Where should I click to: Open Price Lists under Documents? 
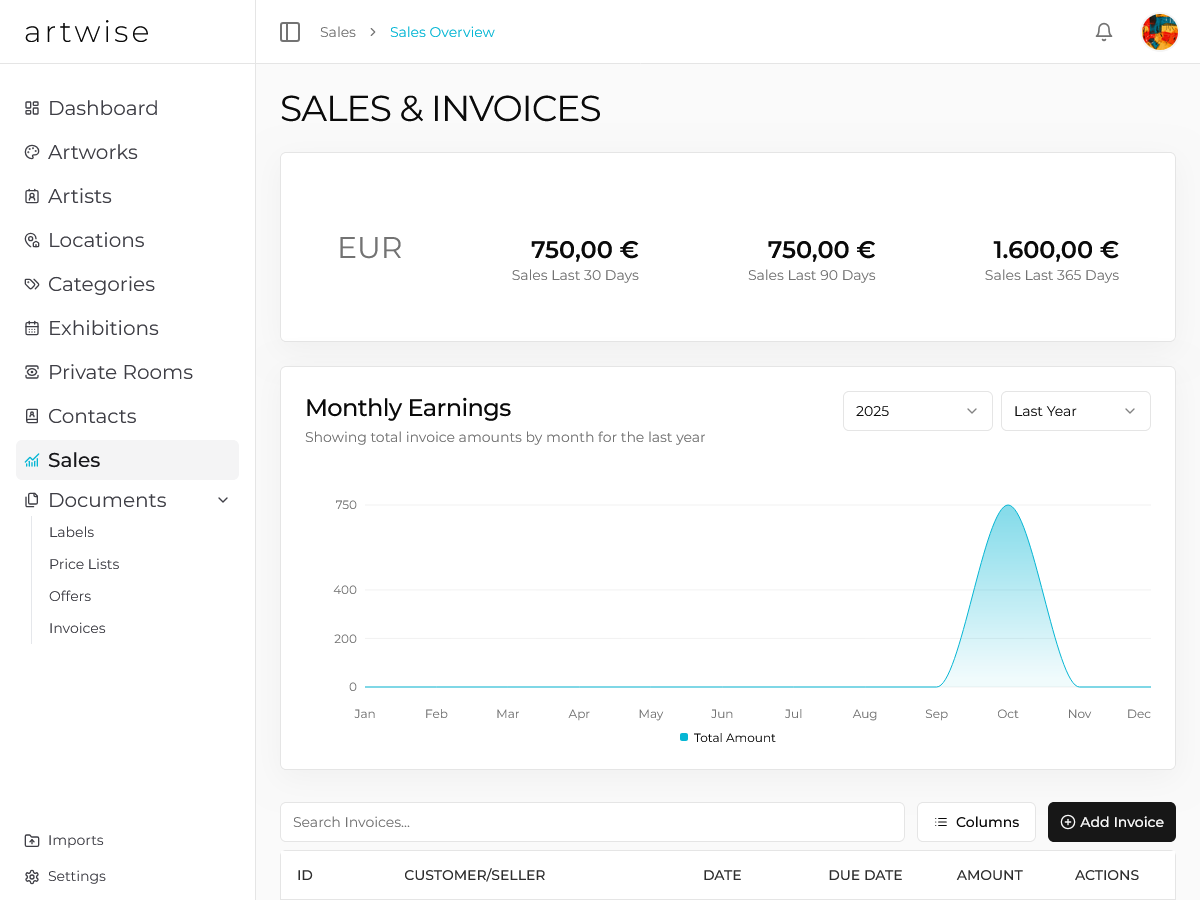pos(84,564)
